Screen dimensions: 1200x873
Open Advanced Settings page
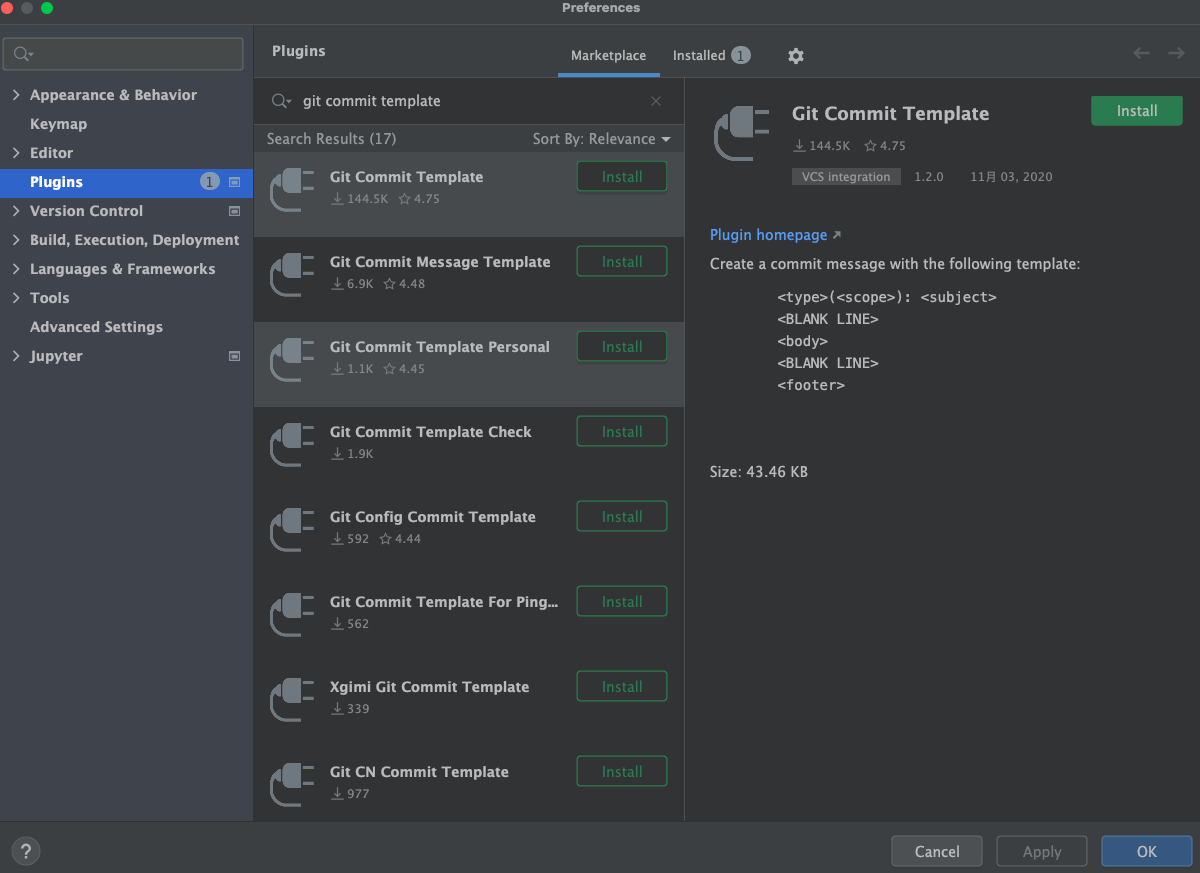[x=96, y=327]
